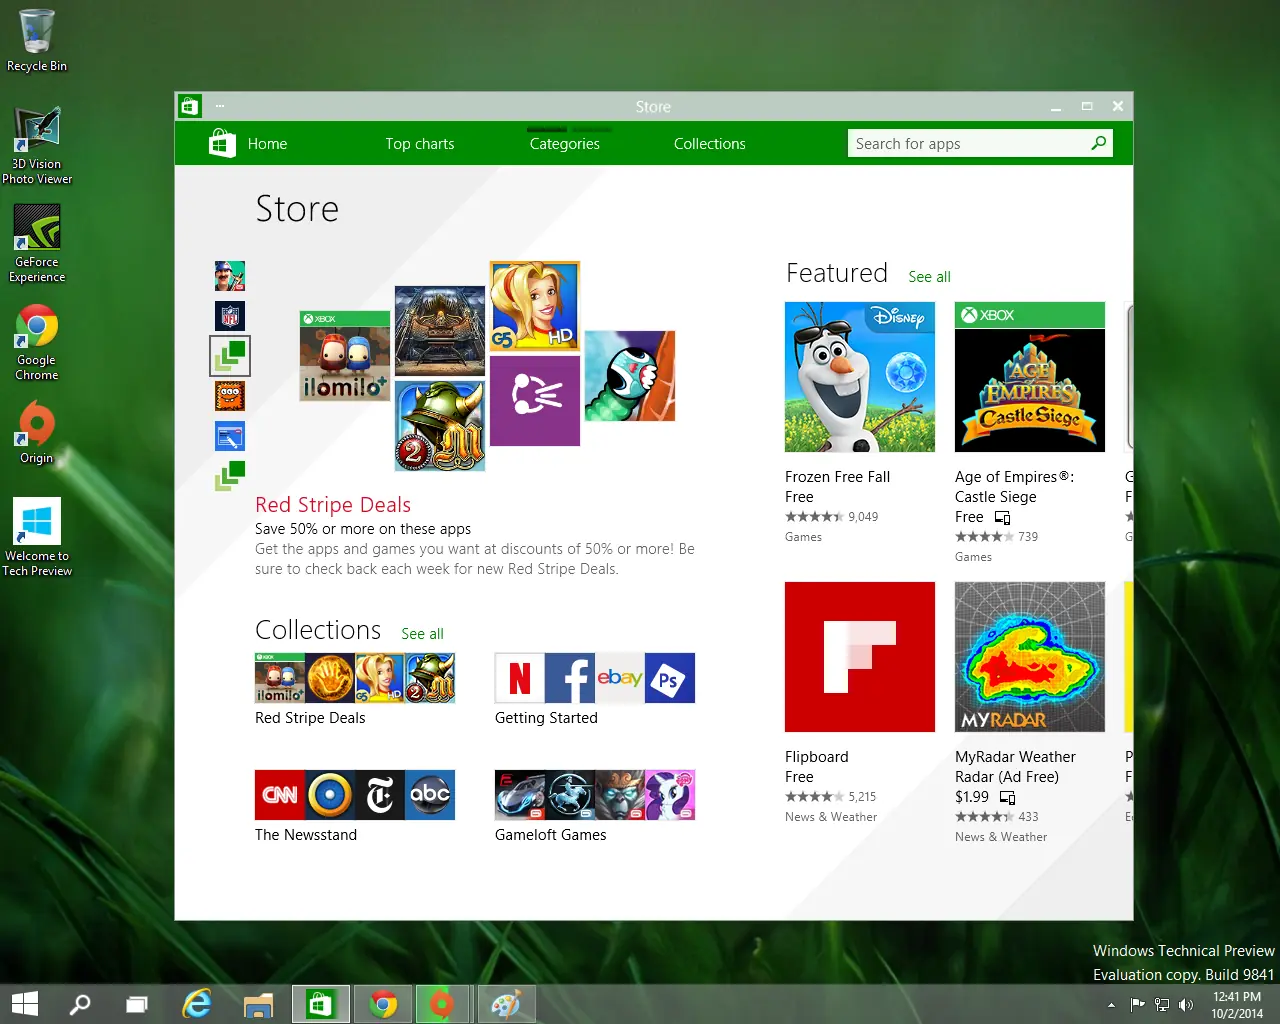Click the Store page heading text
Viewport: 1280px width, 1024px height.
[x=297, y=209]
